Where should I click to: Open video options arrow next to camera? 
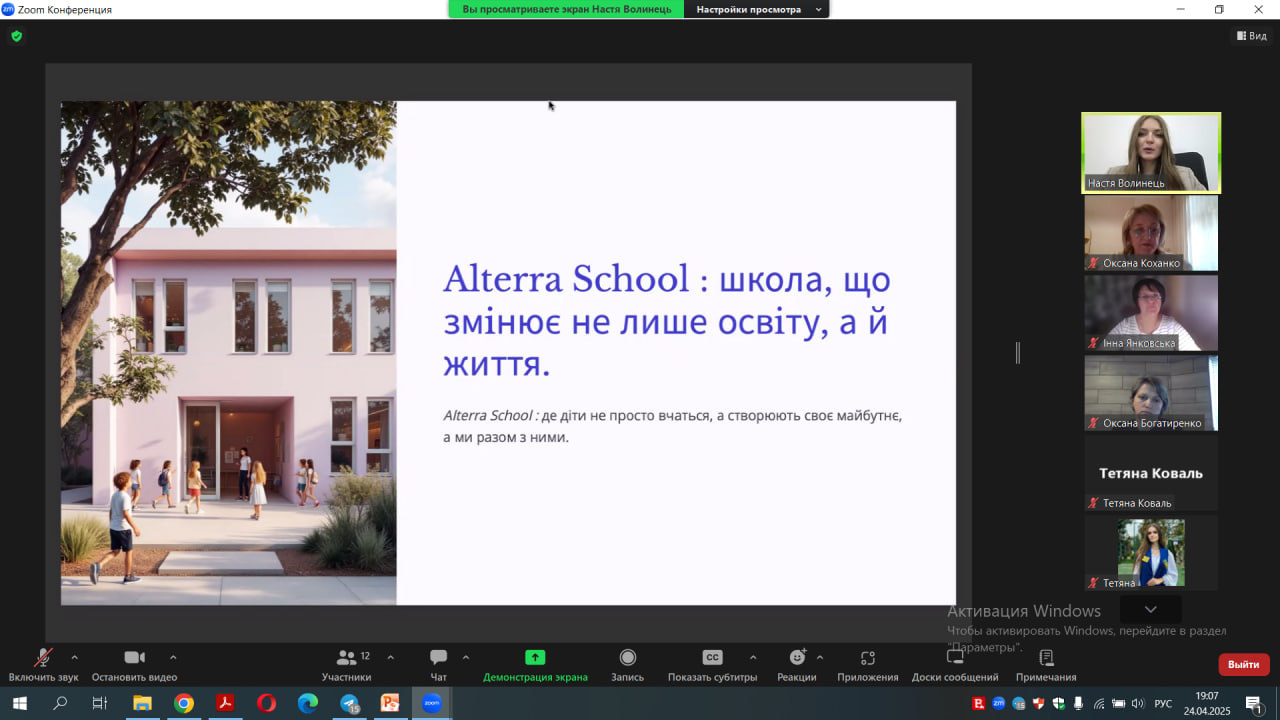(173, 657)
